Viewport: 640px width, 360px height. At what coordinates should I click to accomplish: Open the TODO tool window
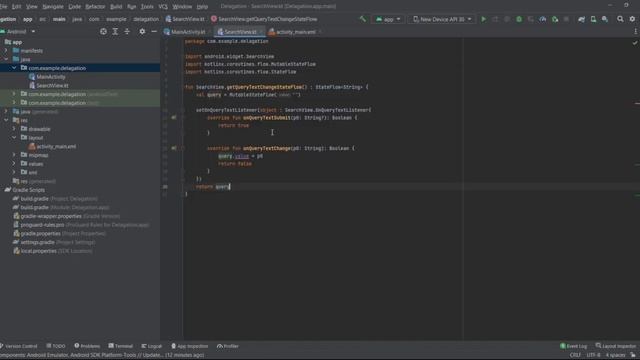coord(56,346)
